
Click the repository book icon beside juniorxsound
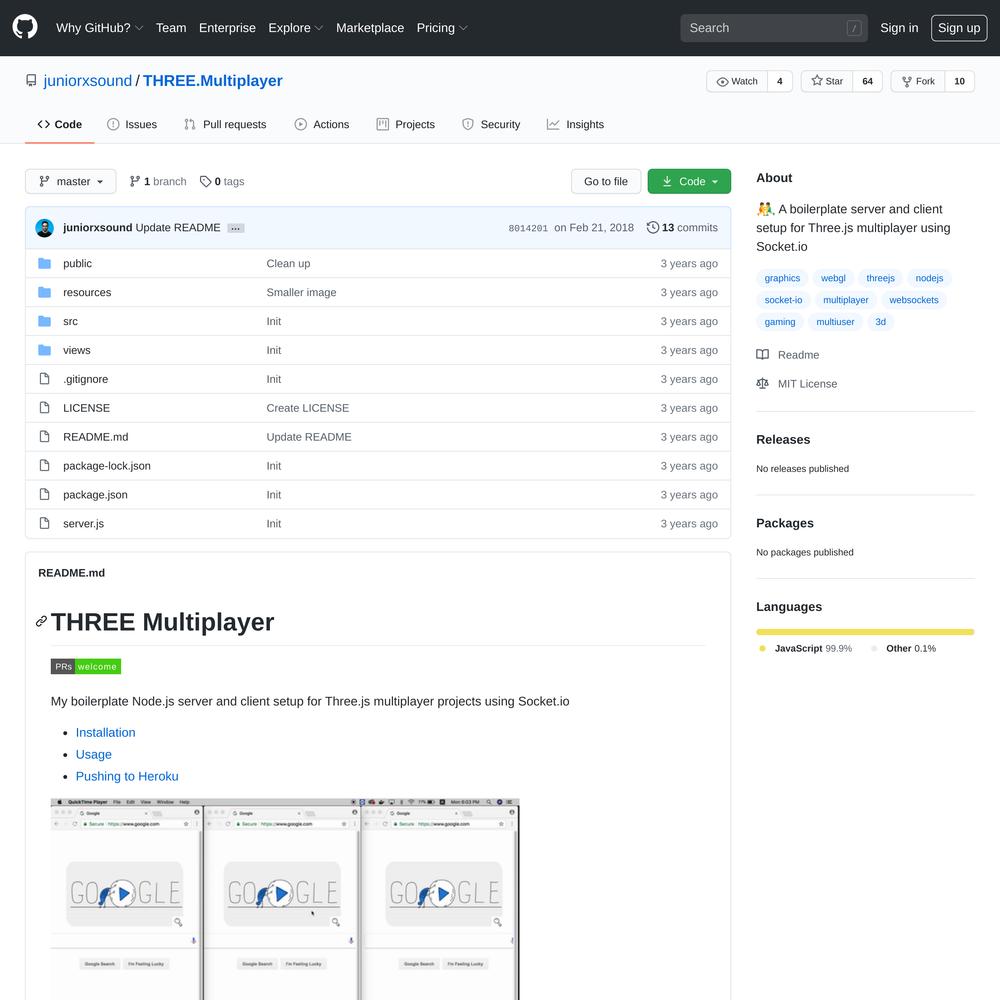click(31, 80)
